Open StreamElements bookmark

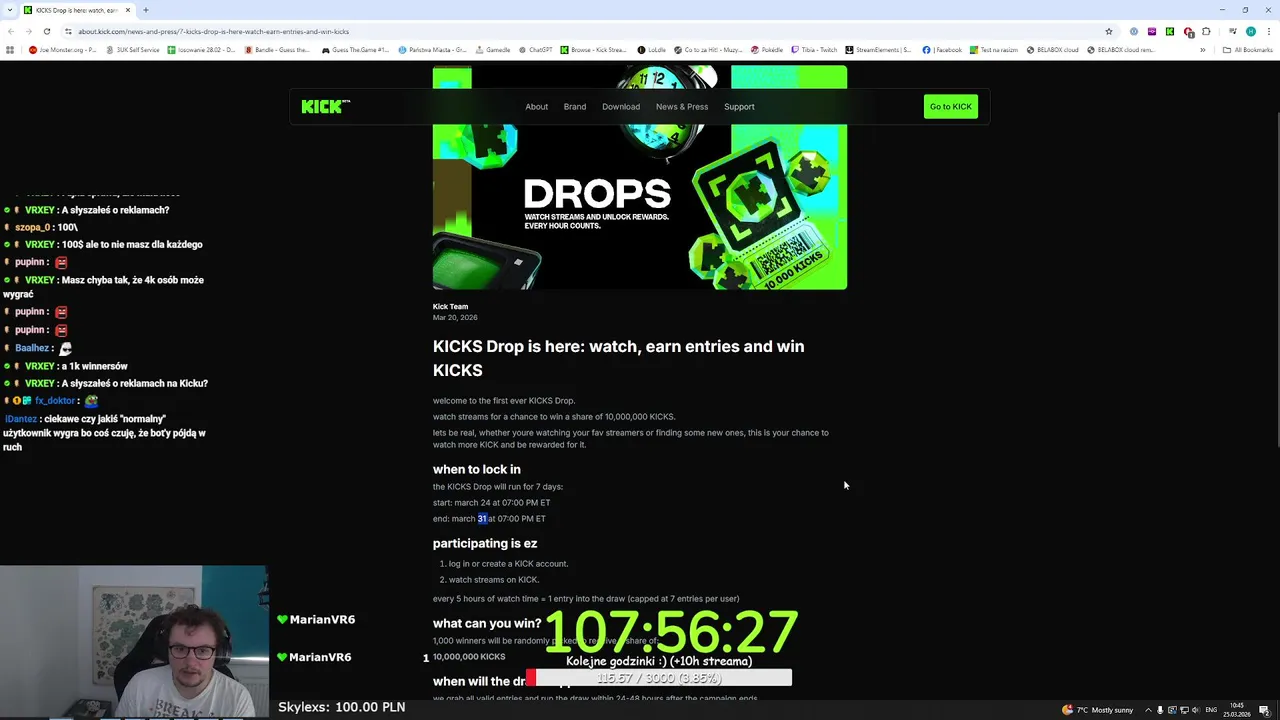pyautogui.click(x=878, y=50)
